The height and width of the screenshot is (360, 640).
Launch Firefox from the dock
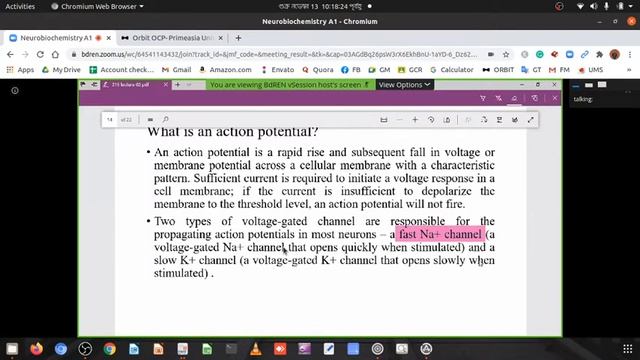[x=36, y=349]
